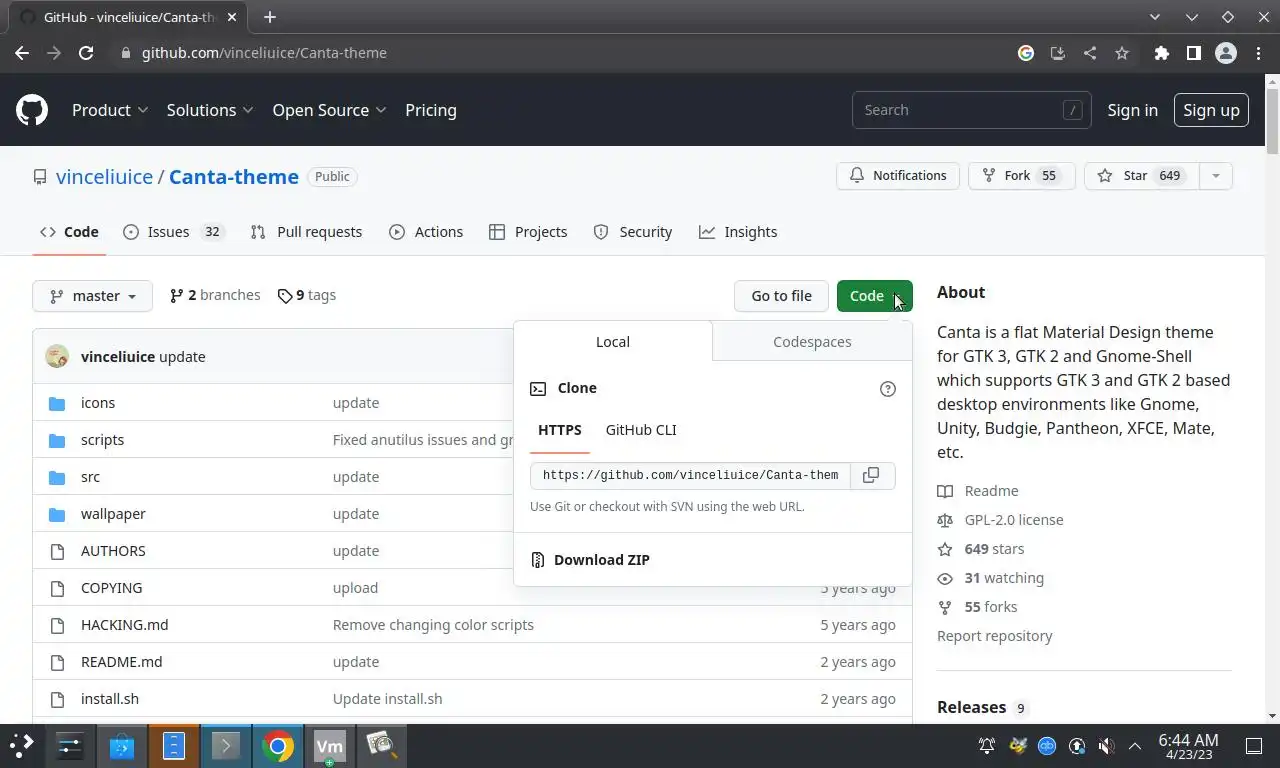Click the wallpaper folder icon

pyautogui.click(x=57, y=514)
